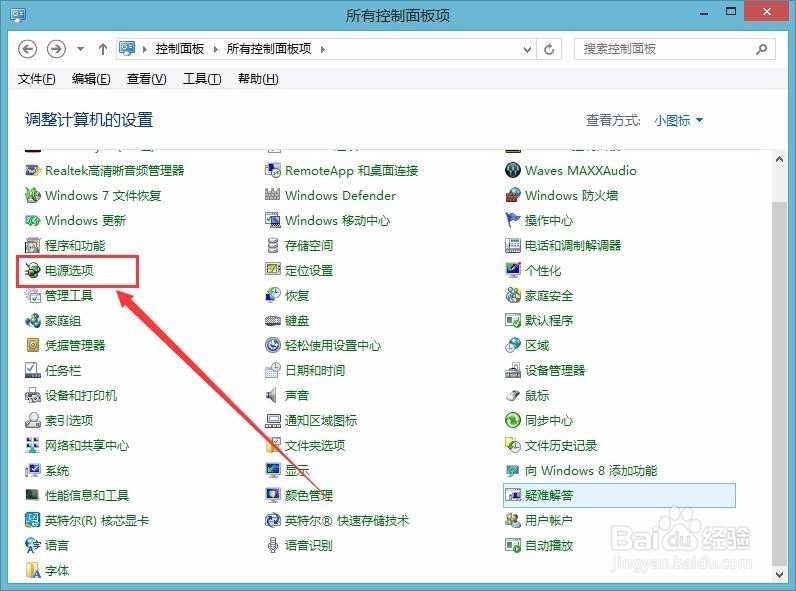The height and width of the screenshot is (591, 796).
Task: Open the 索引选项 icon
Action: 33,420
